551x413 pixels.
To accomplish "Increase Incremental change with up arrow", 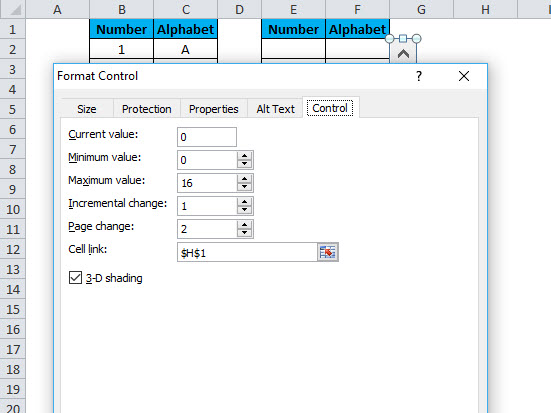I will 245,202.
